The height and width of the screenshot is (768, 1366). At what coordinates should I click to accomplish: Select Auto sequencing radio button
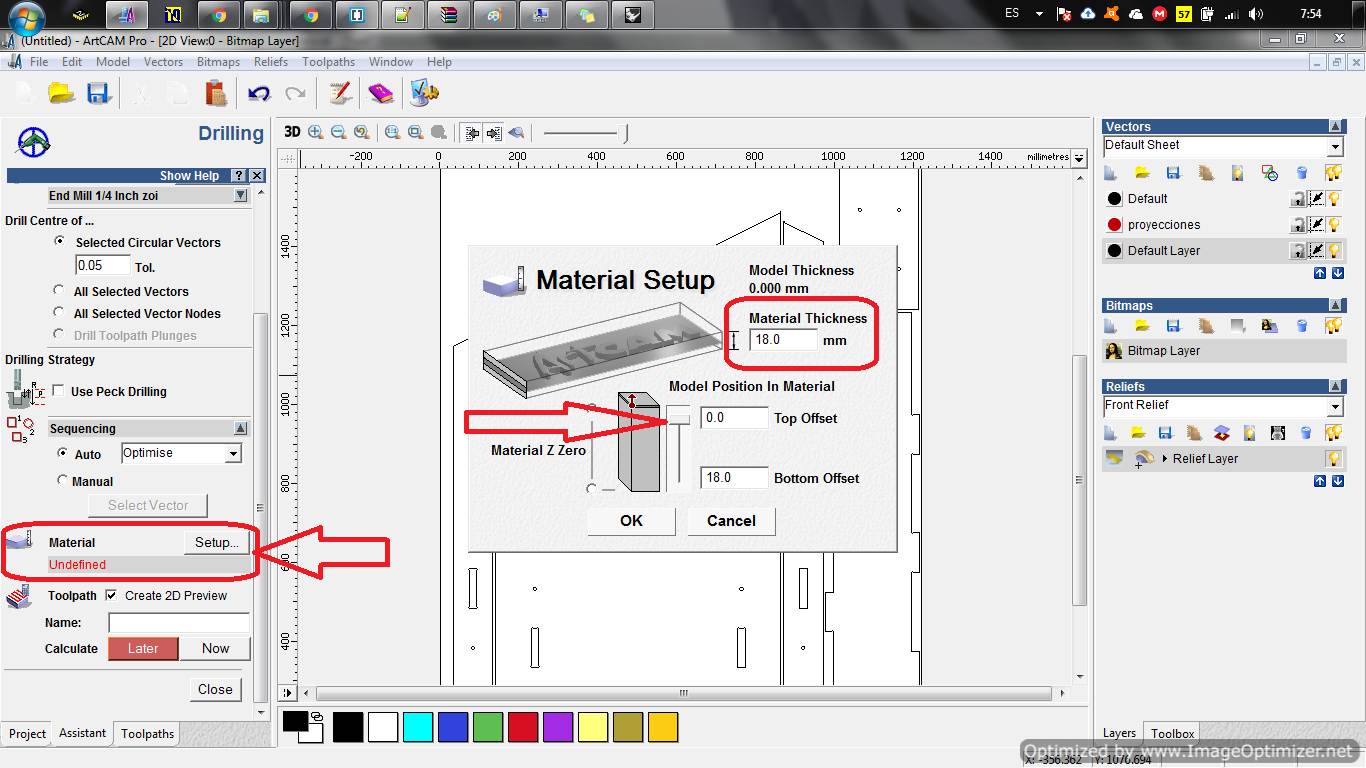click(x=62, y=453)
